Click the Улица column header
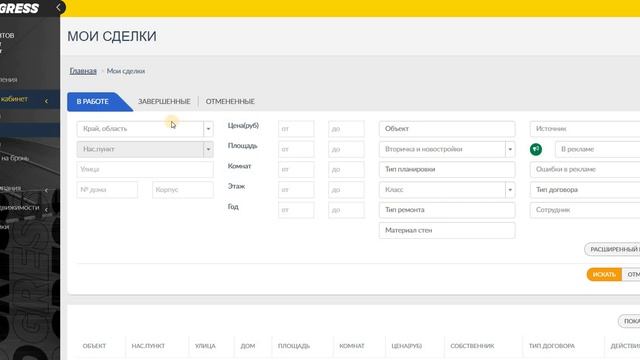The image size is (640, 360). click(205, 346)
